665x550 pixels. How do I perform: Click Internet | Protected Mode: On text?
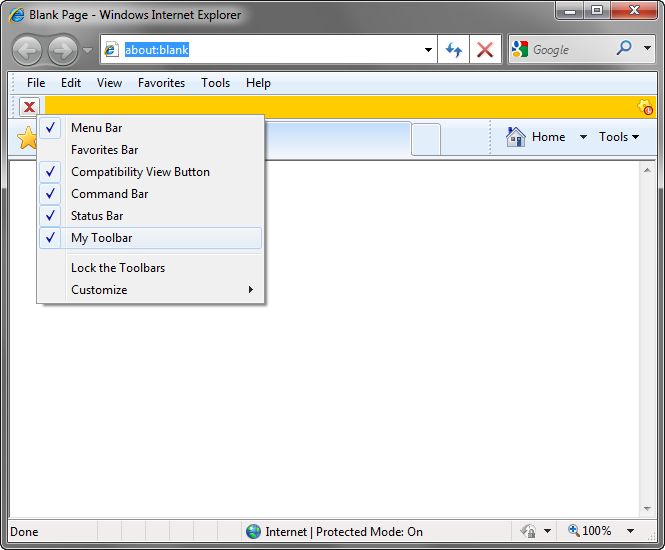344,532
